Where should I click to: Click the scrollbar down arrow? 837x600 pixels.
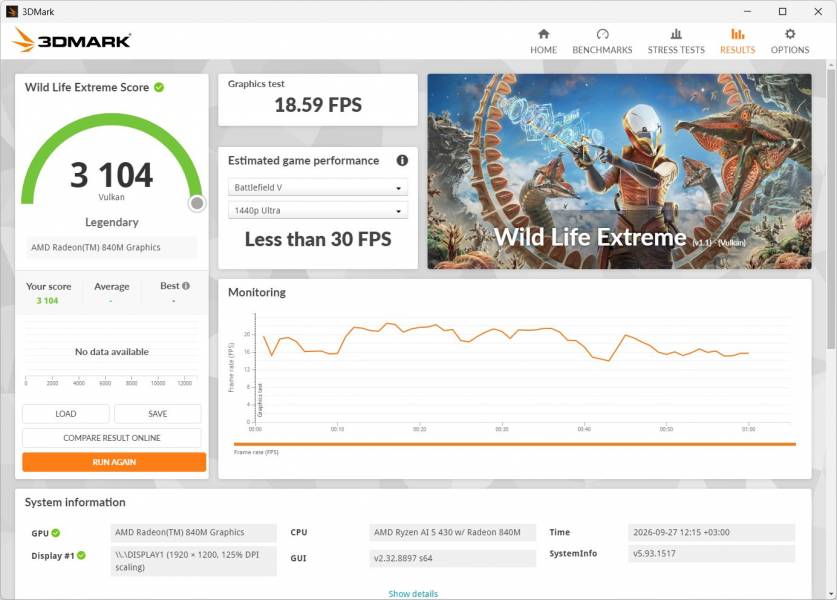pos(831,594)
